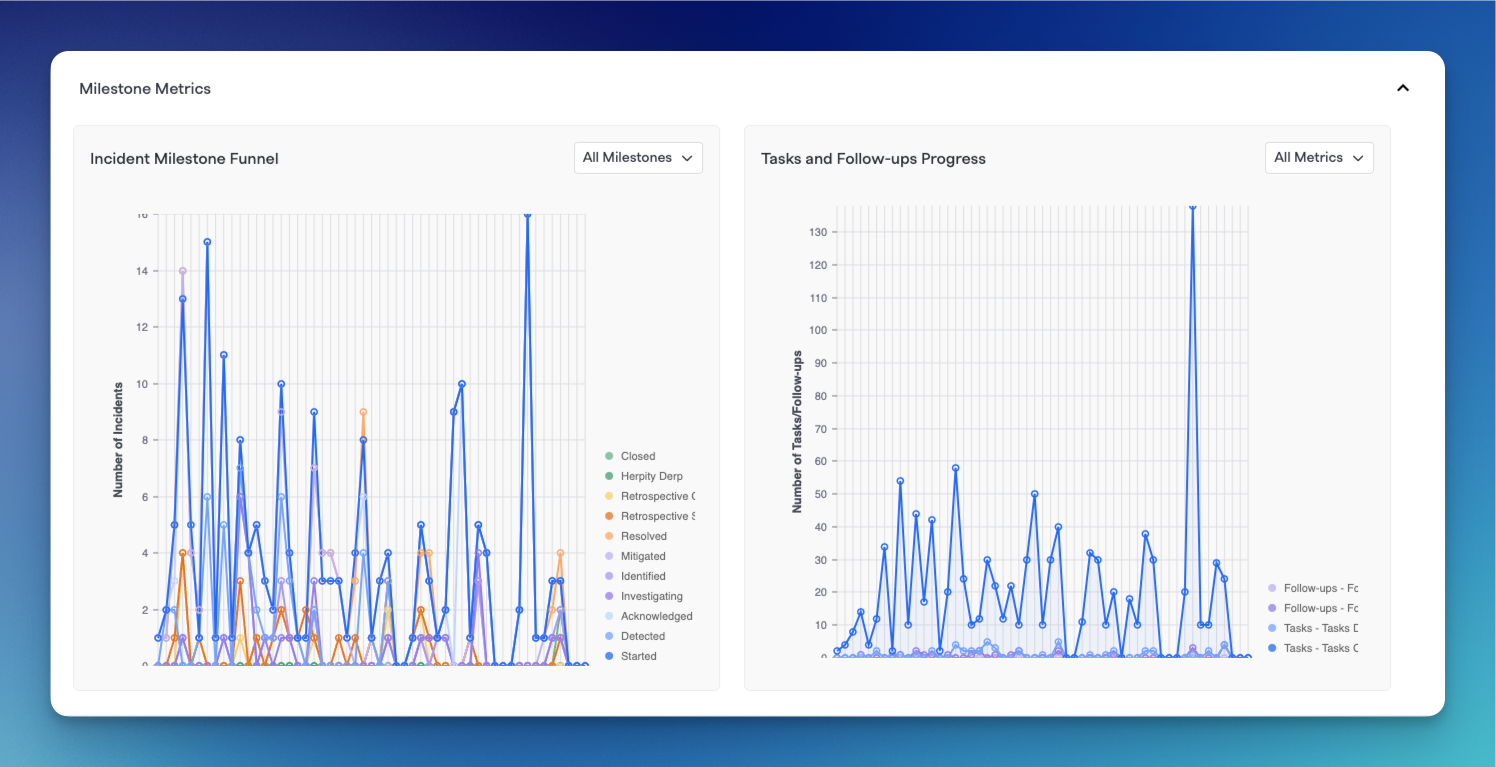Screen dimensions: 1496x767
Task: Click the Incident Milestone Funnel title
Action: tap(184, 158)
